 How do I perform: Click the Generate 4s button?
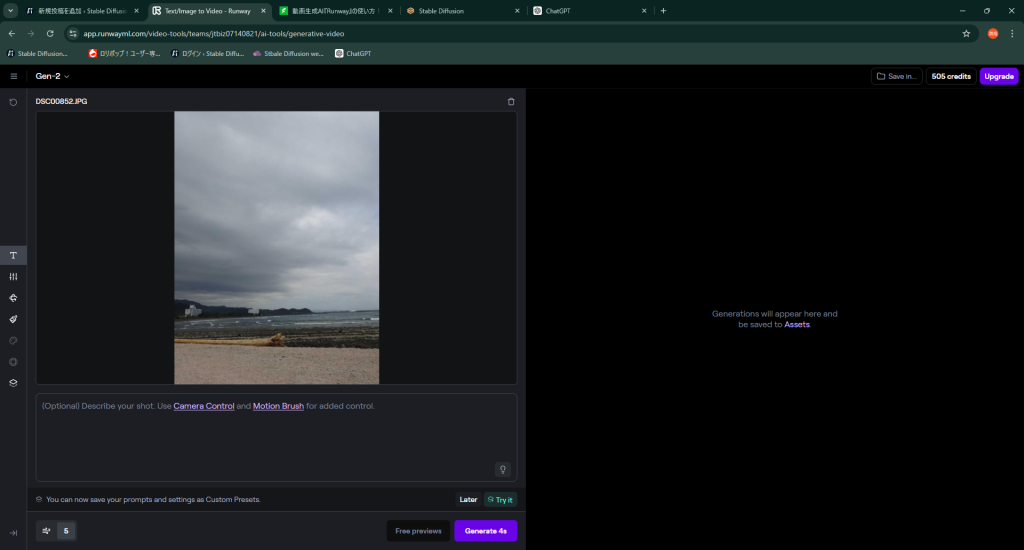(485, 531)
